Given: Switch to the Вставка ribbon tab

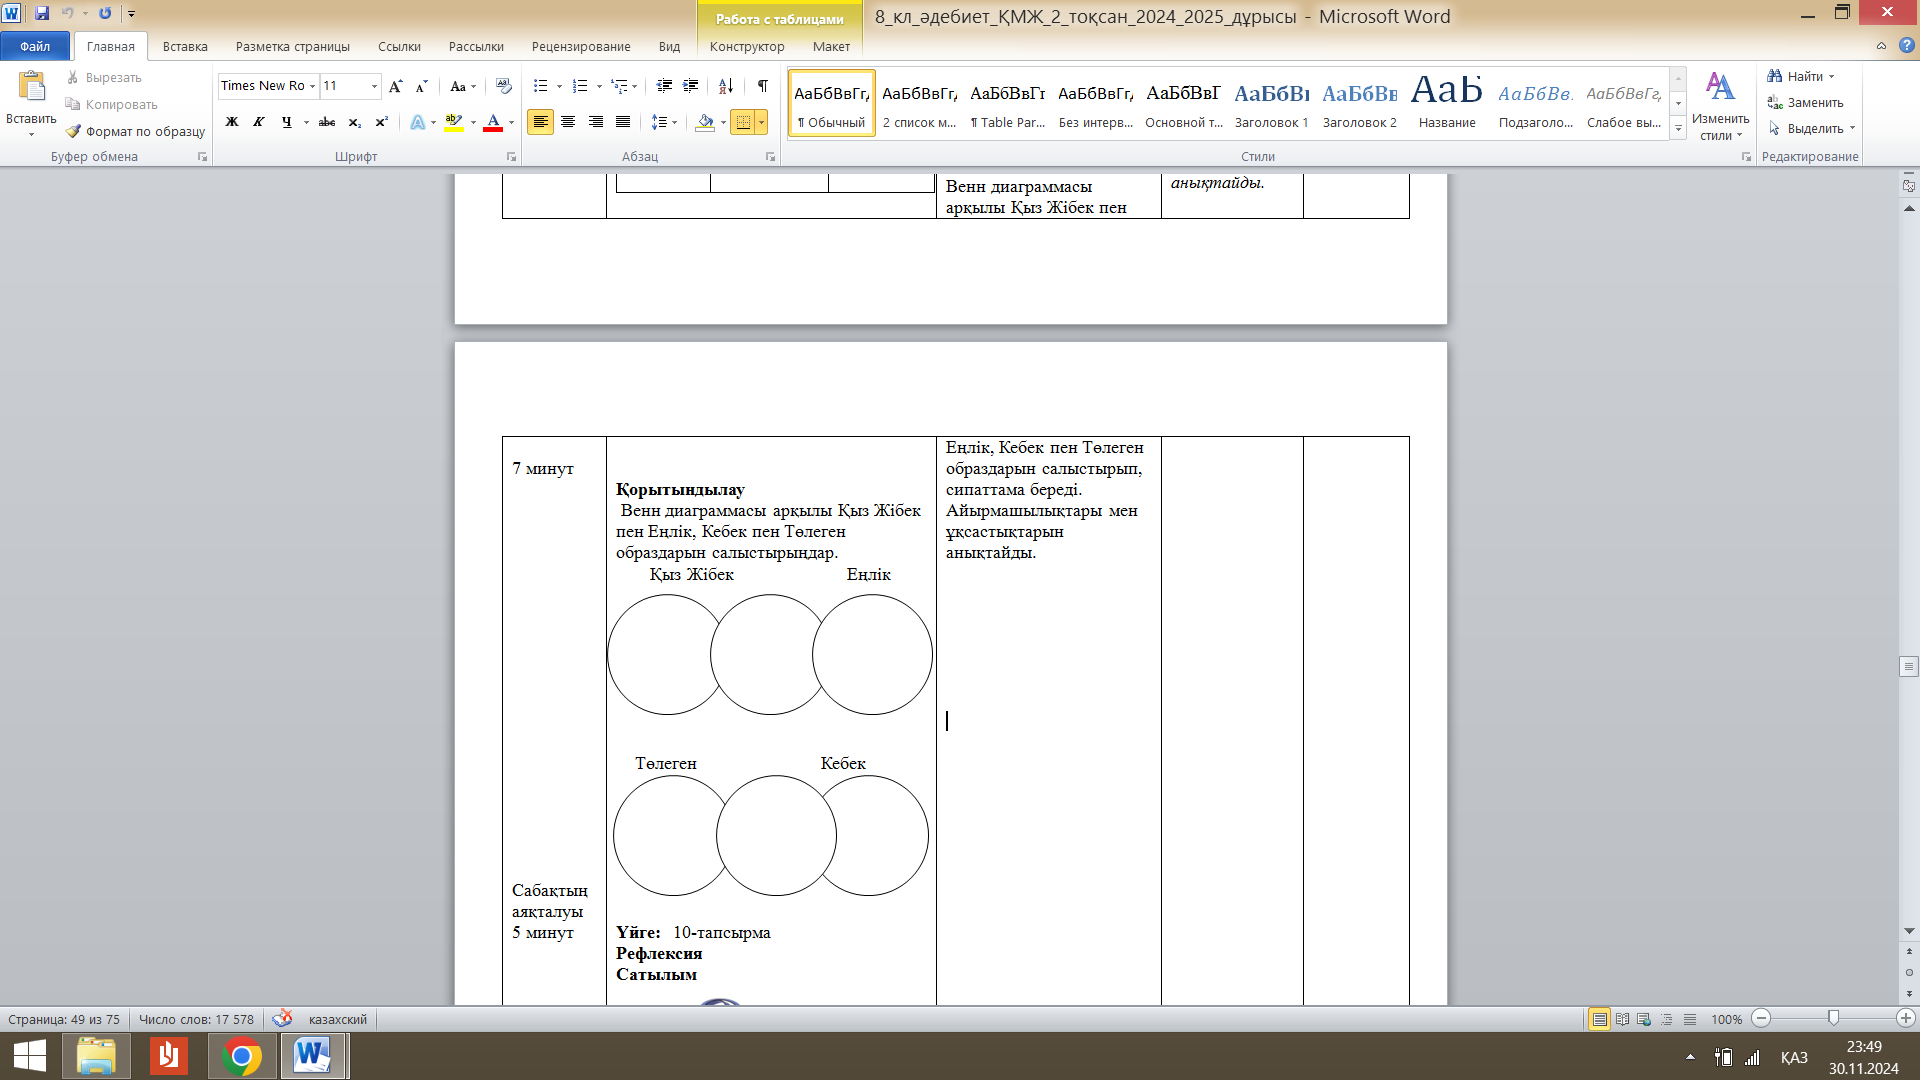Looking at the screenshot, I should 185,46.
